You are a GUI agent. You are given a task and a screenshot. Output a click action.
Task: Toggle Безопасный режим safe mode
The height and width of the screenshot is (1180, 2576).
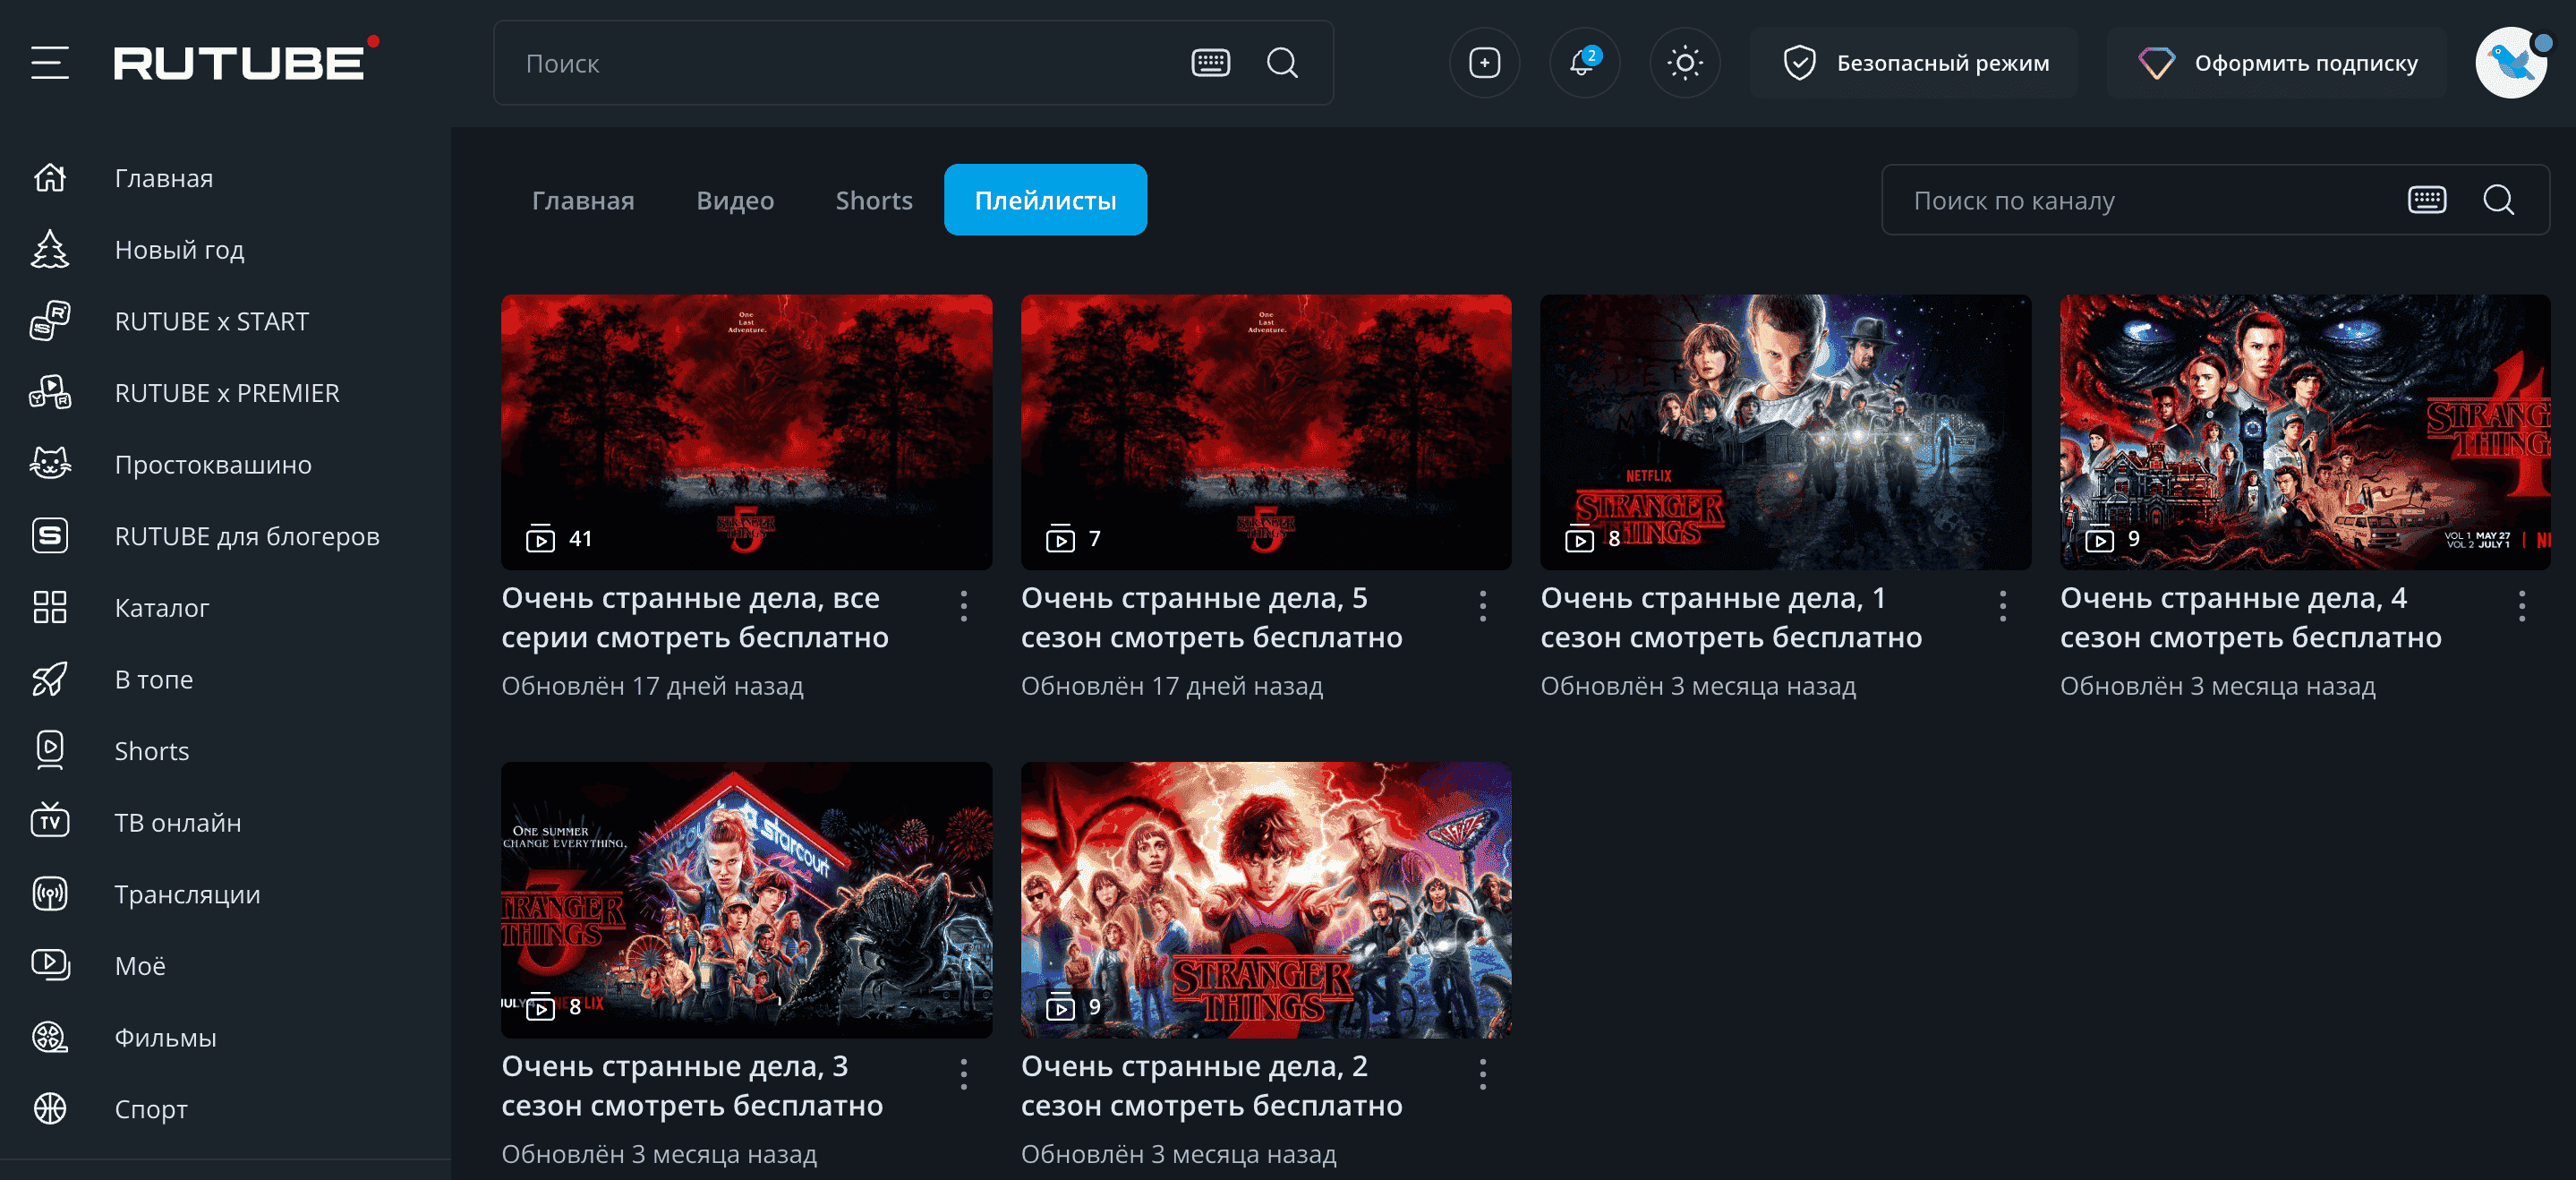point(1915,63)
